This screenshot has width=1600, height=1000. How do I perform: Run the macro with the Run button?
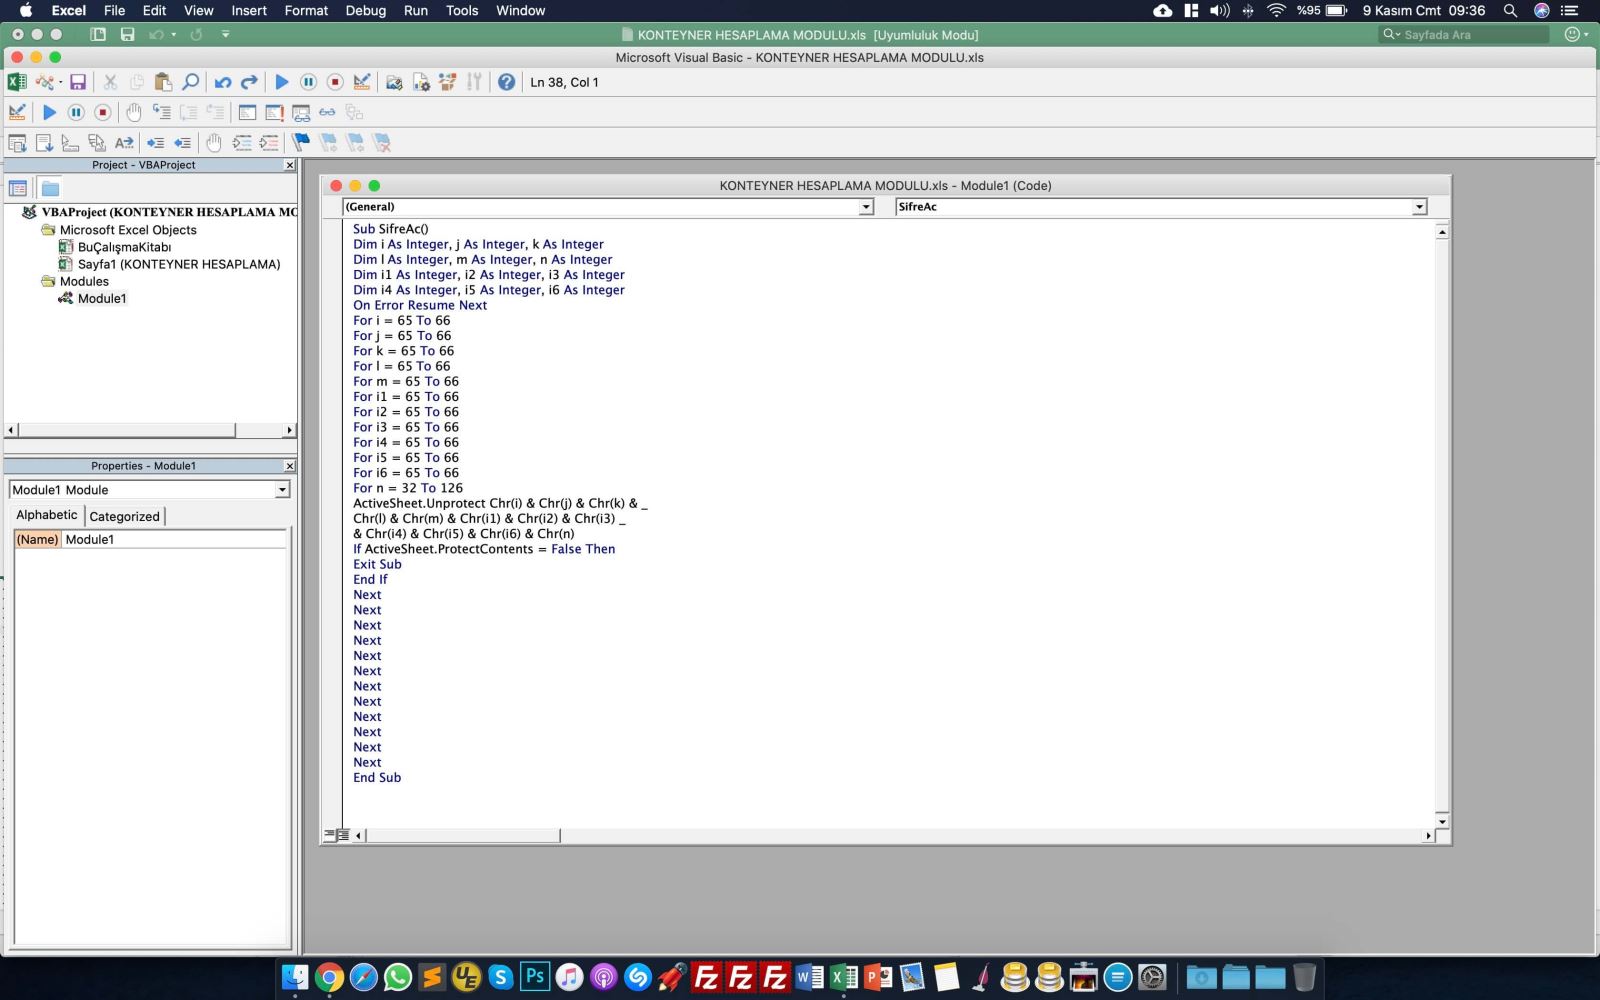(x=282, y=82)
